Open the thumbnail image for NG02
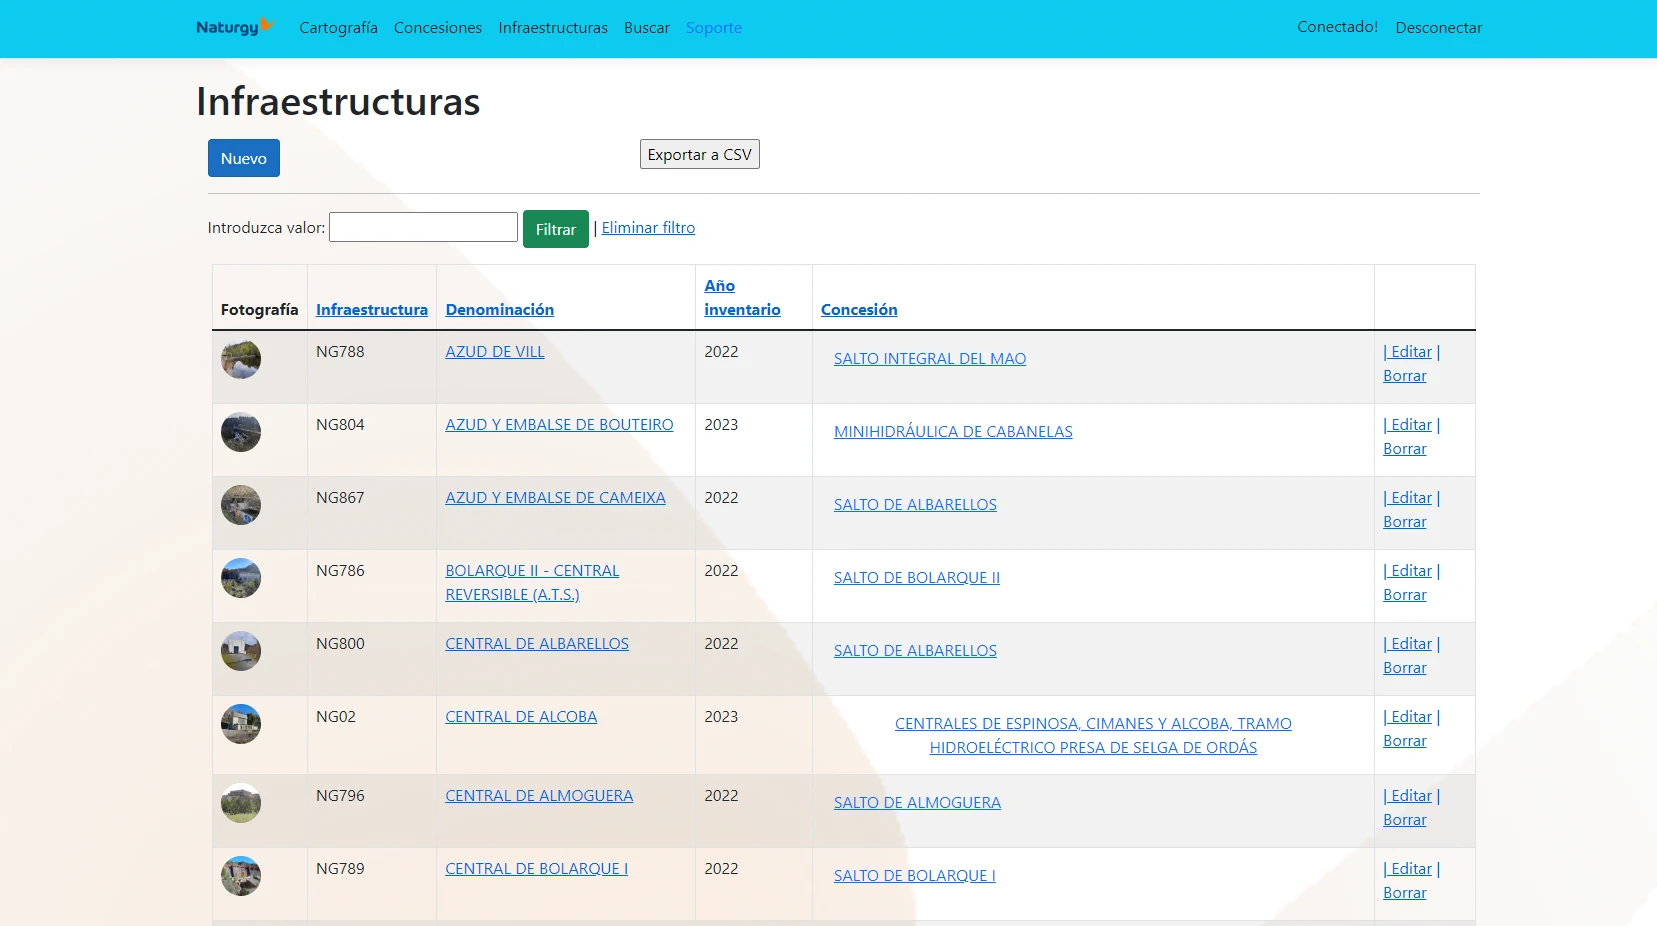Image resolution: width=1657 pixels, height=926 pixels. [241, 724]
